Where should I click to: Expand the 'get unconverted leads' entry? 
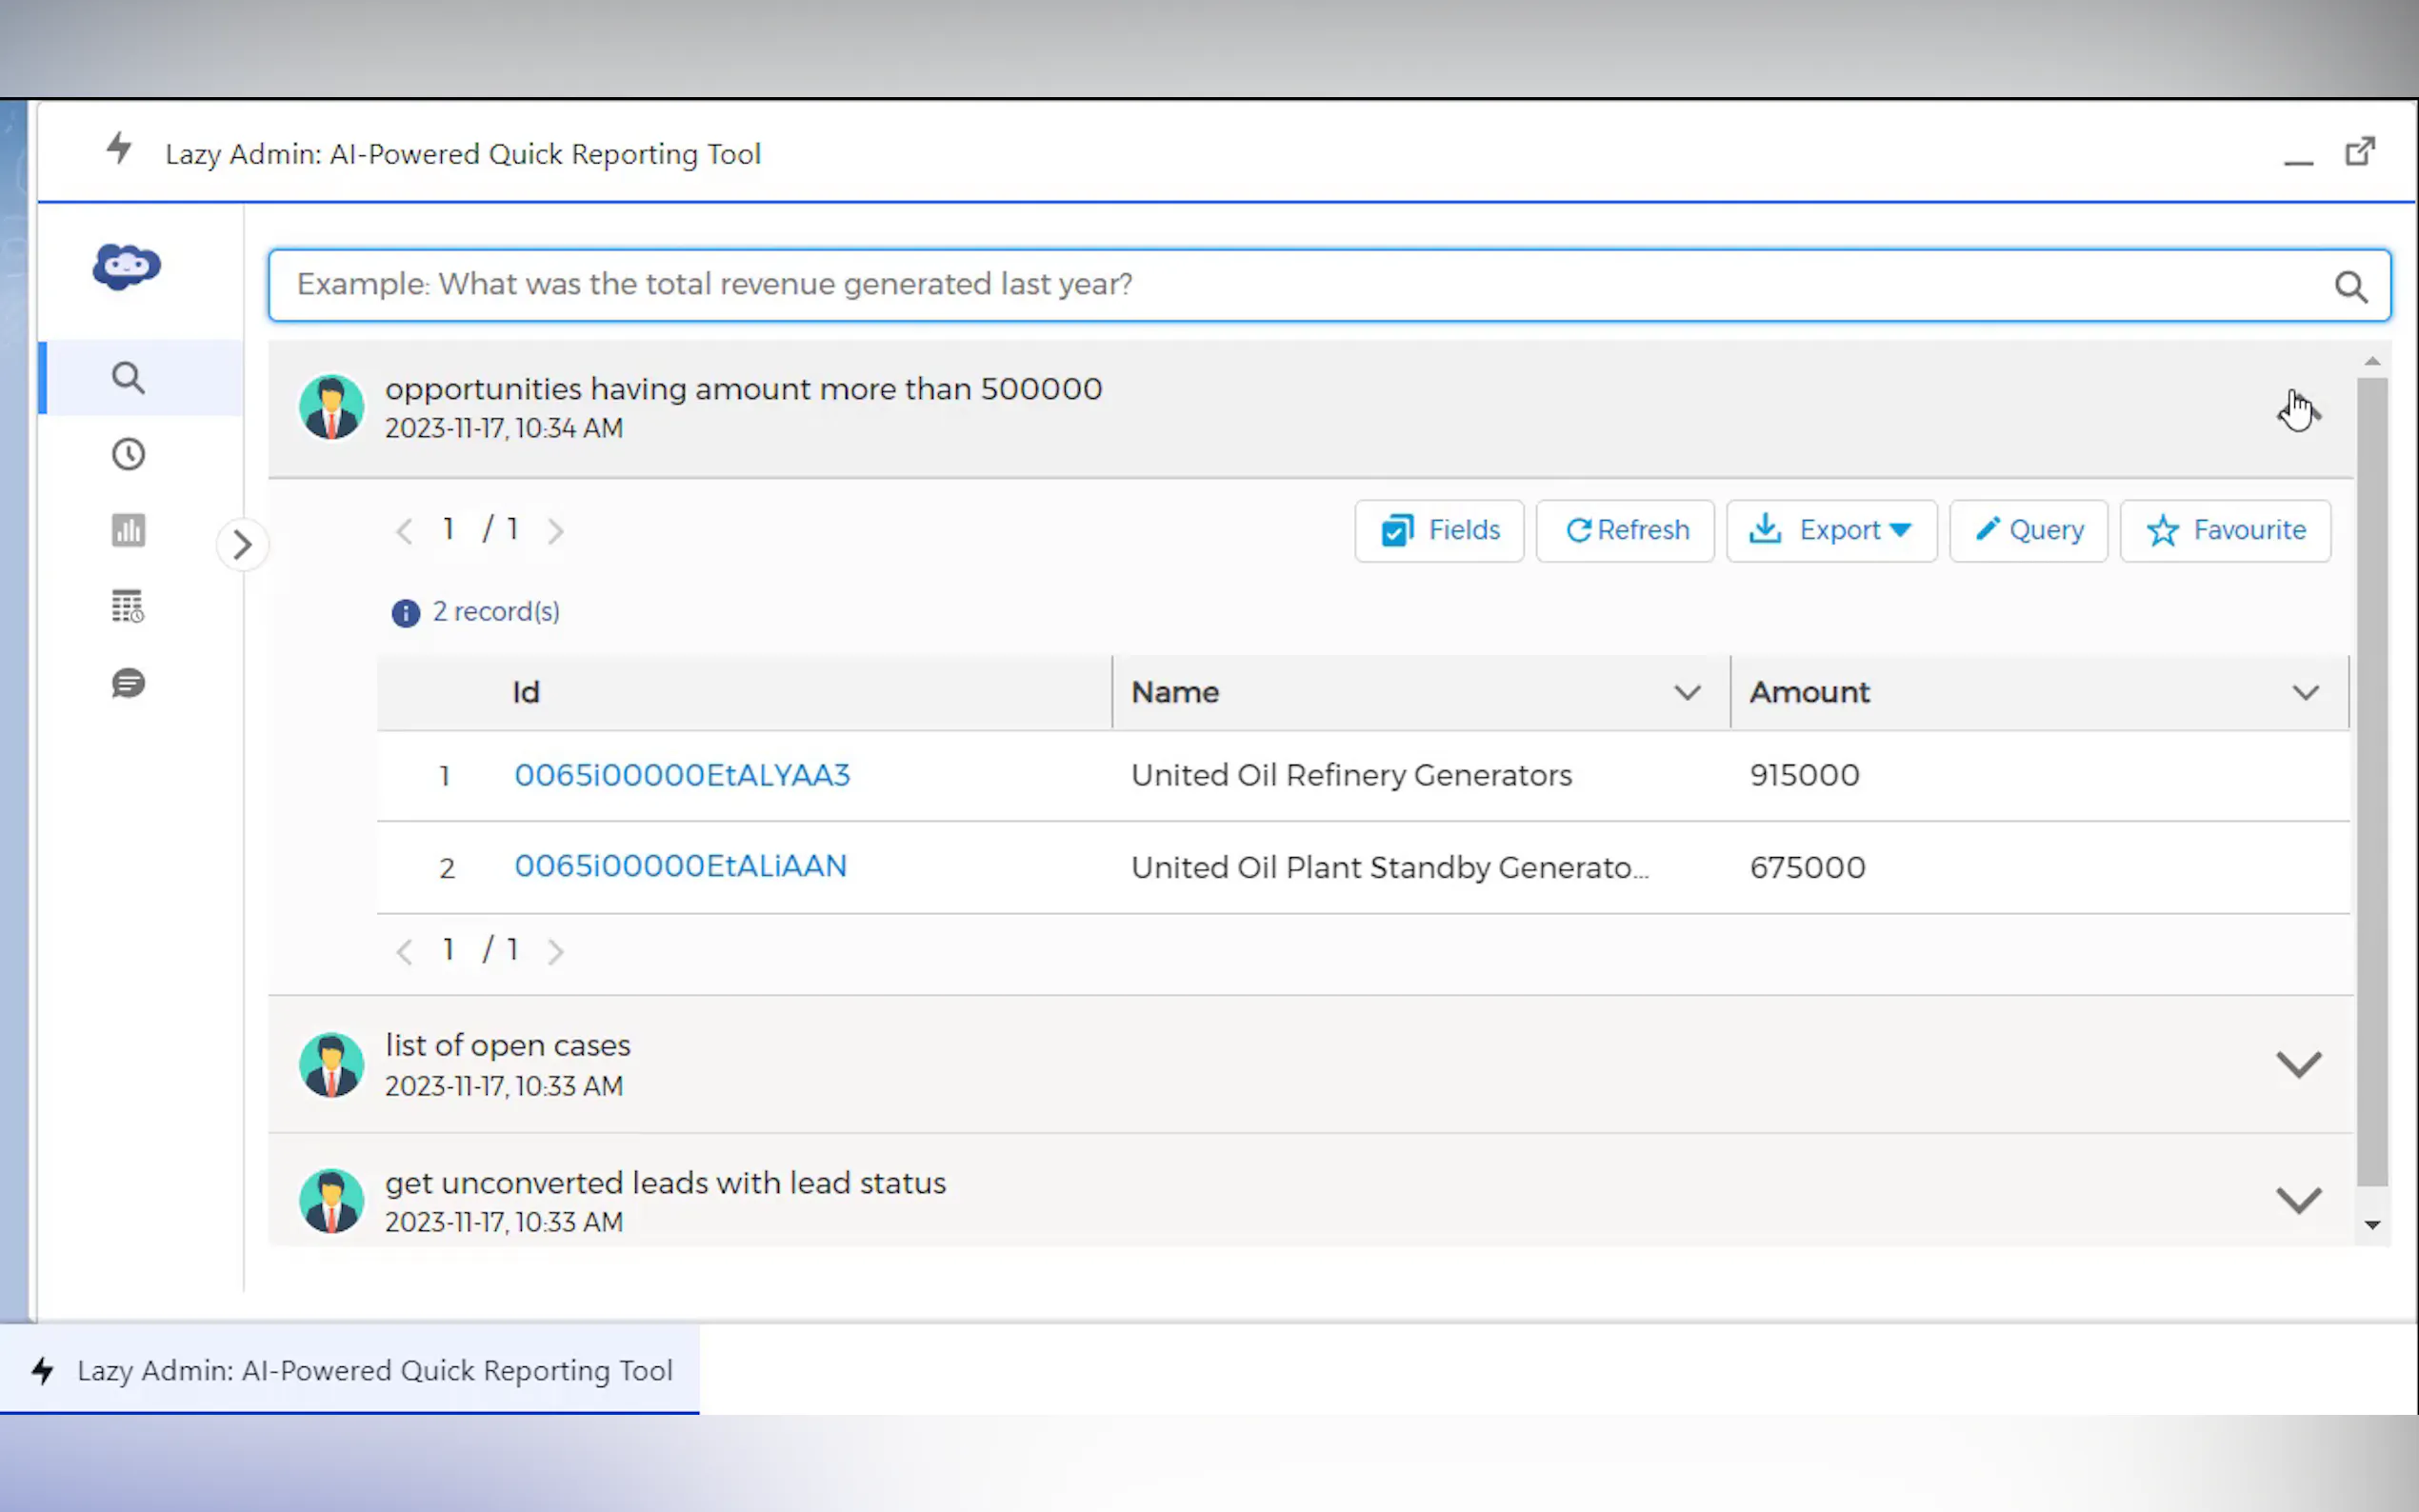point(2298,1200)
